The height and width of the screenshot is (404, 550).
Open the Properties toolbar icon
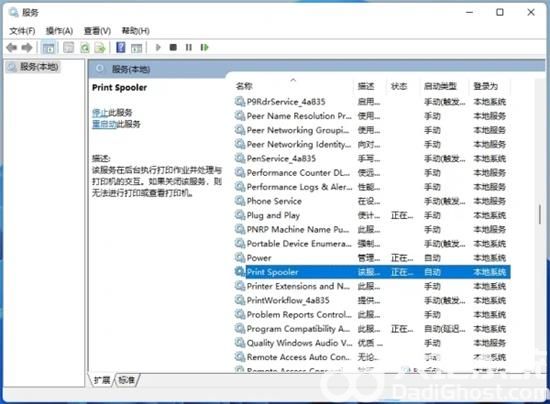click(x=69, y=47)
